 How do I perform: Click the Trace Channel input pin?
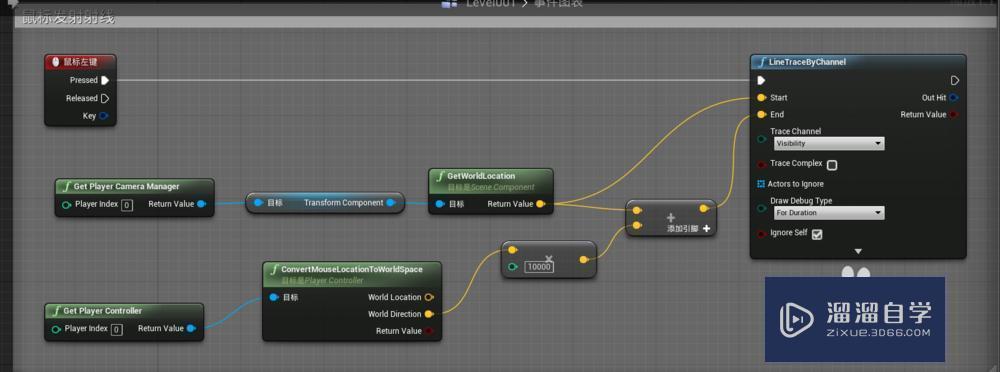click(761, 139)
